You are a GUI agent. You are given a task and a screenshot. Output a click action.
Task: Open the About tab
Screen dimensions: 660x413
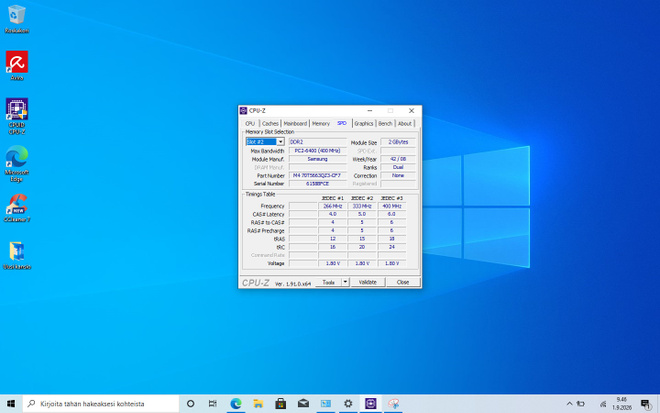tap(405, 123)
